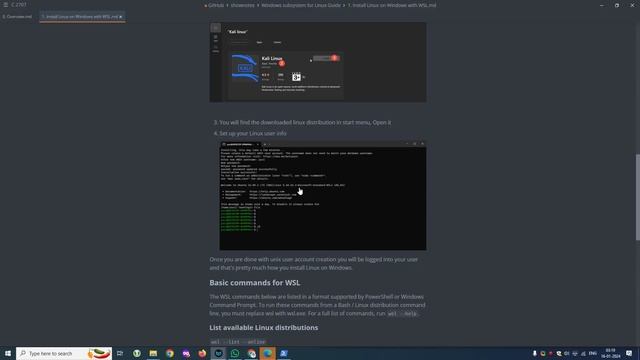Click the 'Install Linux on Windows with WSL.md' breadcrumb
The image size is (640, 360).
(x=392, y=5)
